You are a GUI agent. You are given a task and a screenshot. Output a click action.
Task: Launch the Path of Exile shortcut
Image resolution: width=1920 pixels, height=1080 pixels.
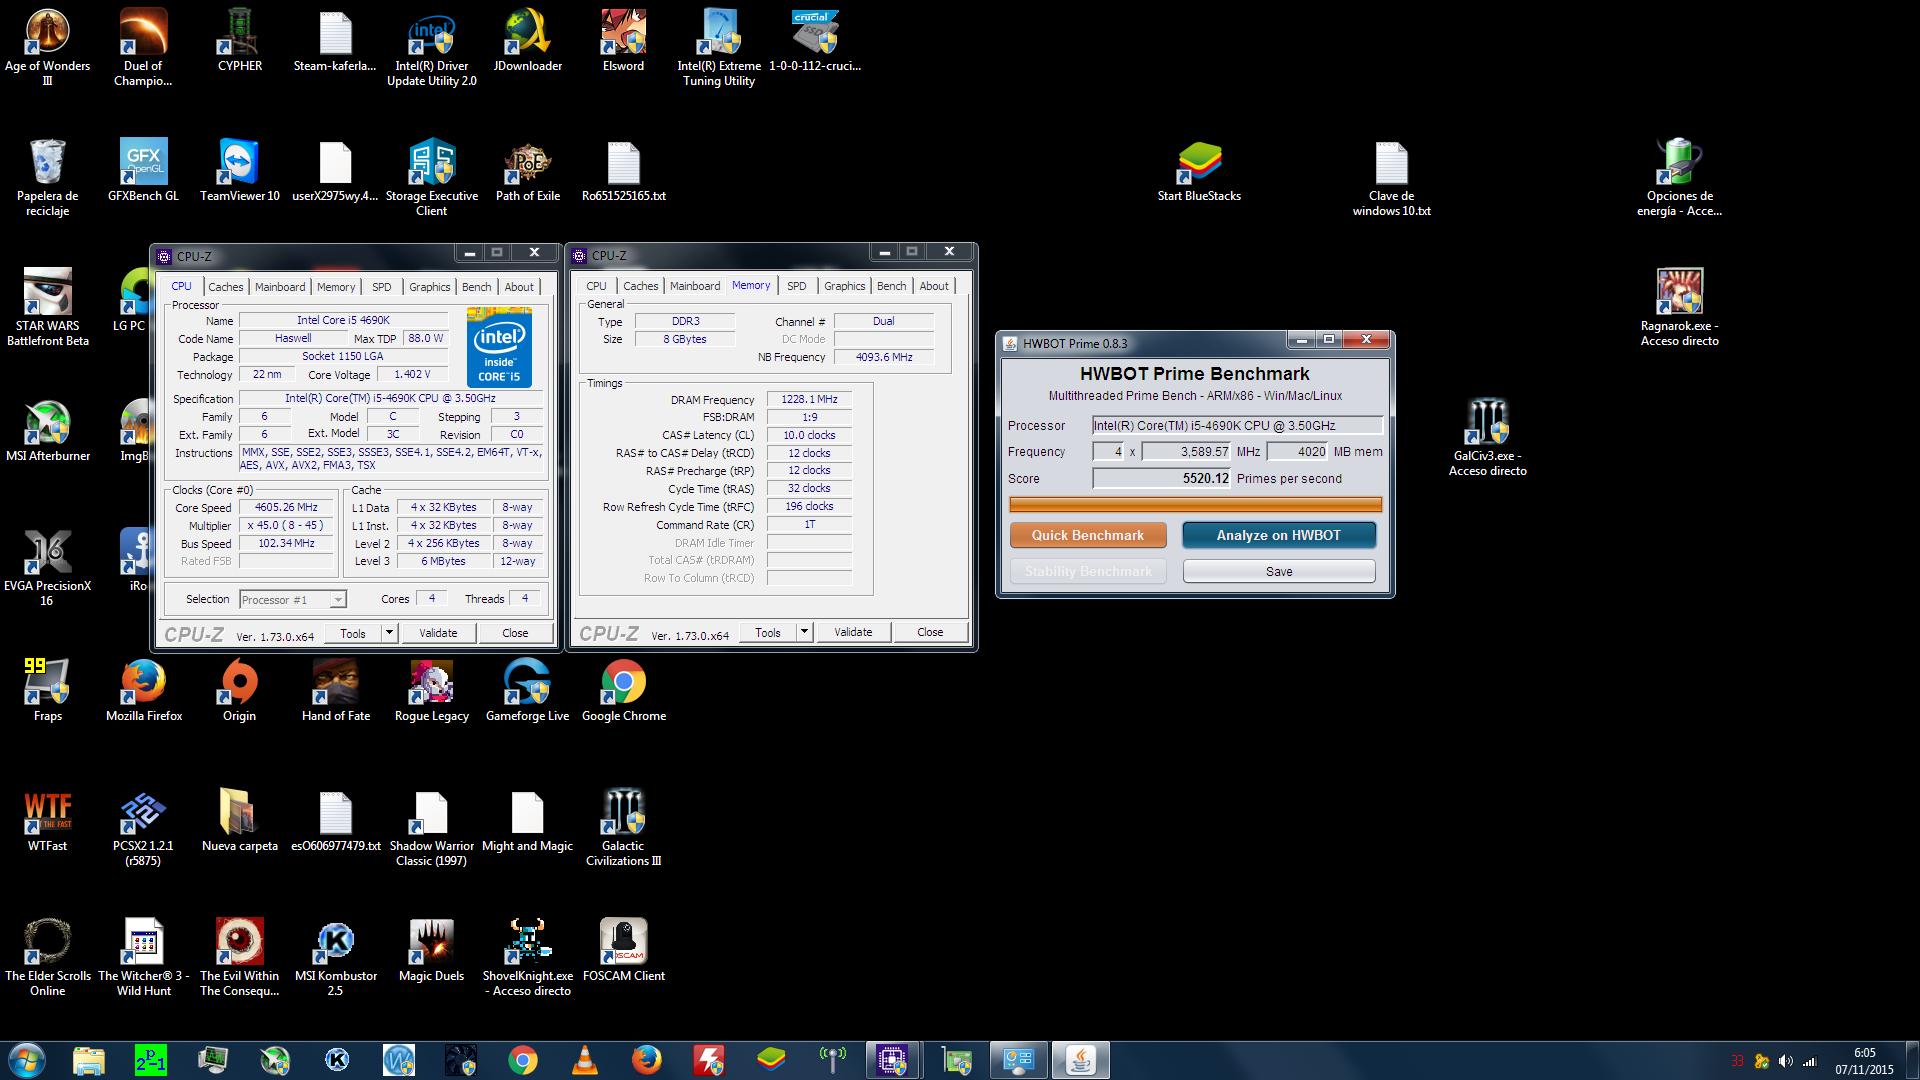click(527, 170)
